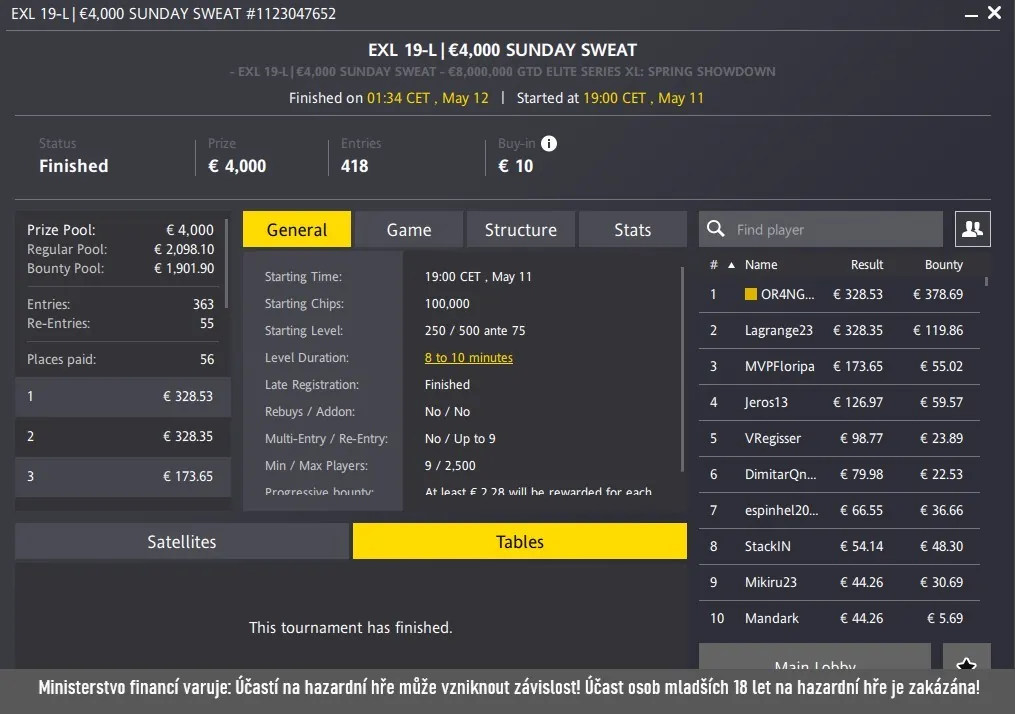Return to the General tab
Image resolution: width=1015 pixels, height=714 pixels.
click(x=296, y=228)
